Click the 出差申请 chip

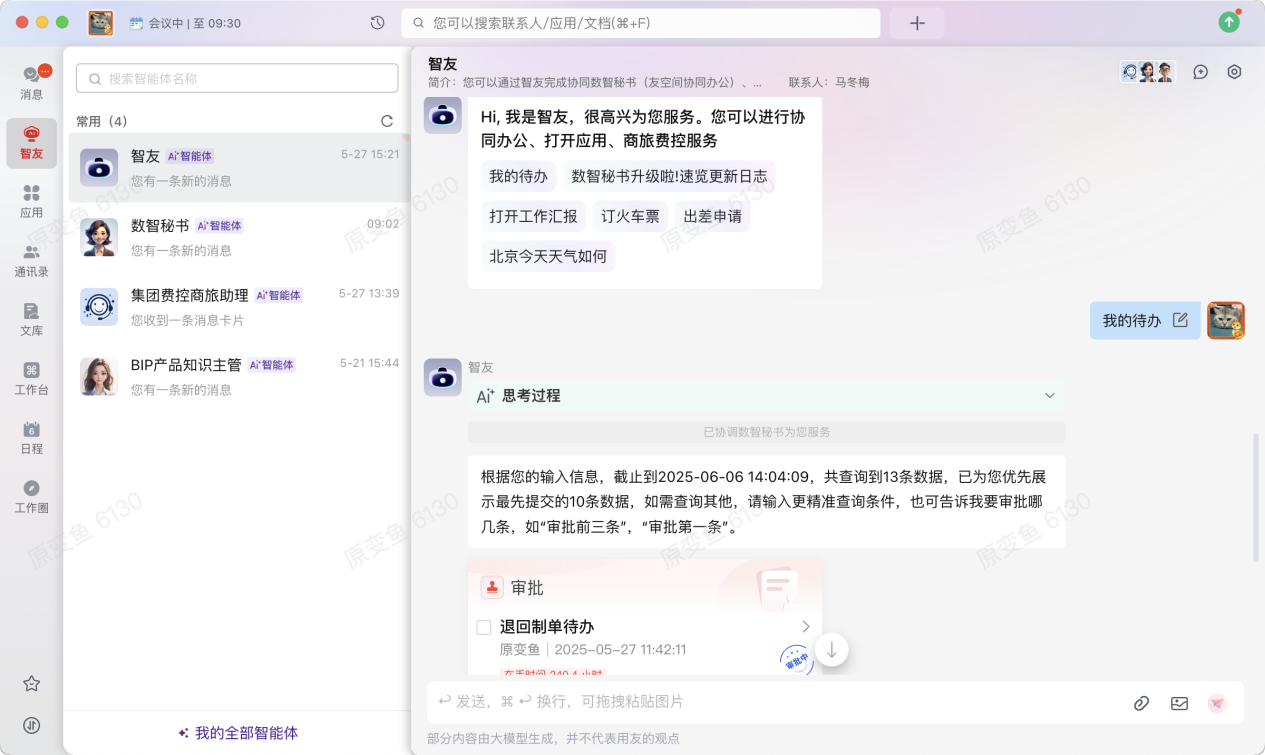point(712,216)
